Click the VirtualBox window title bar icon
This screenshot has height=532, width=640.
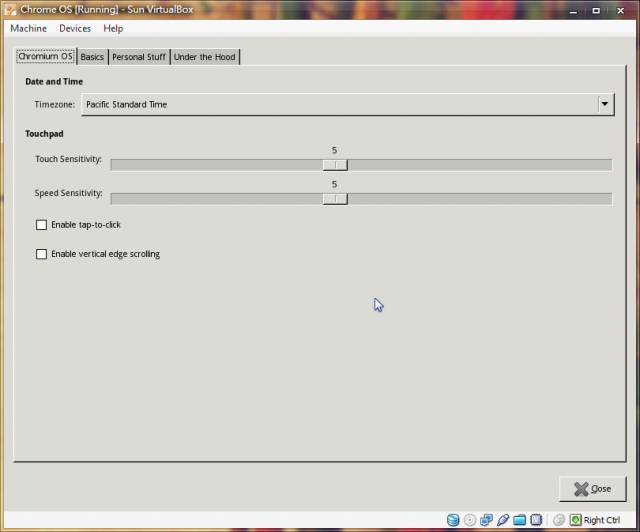point(10,10)
